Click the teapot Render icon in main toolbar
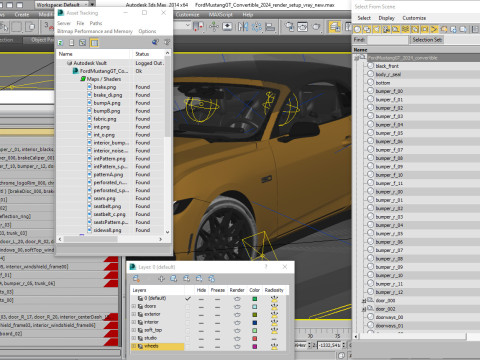The width and height of the screenshot is (480, 360). click(316, 27)
